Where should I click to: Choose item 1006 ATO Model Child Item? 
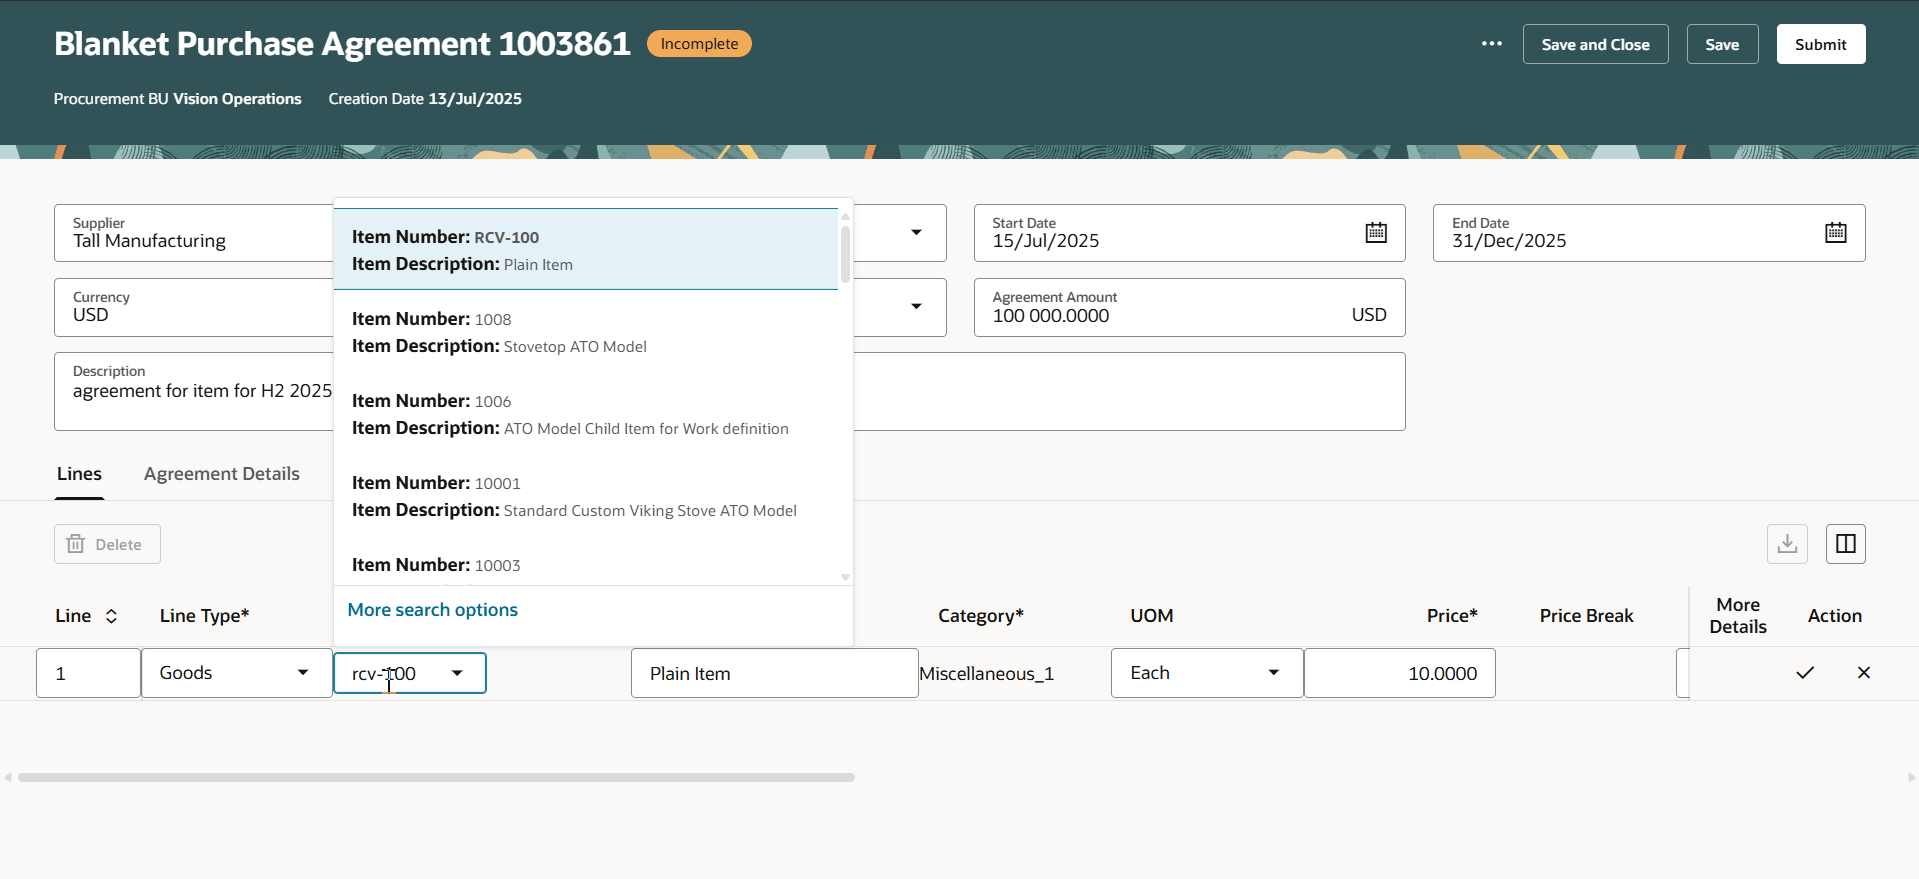pos(586,414)
